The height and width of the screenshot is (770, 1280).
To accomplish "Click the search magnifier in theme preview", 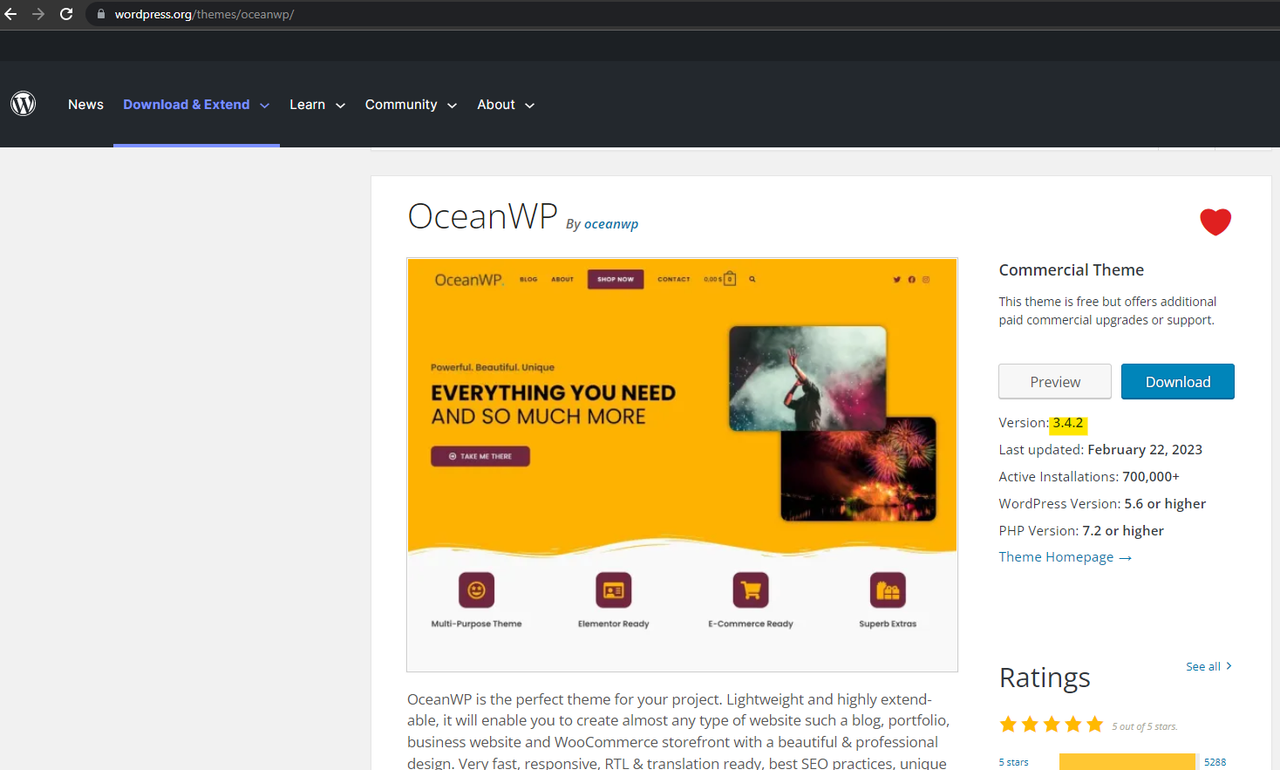I will coord(752,279).
